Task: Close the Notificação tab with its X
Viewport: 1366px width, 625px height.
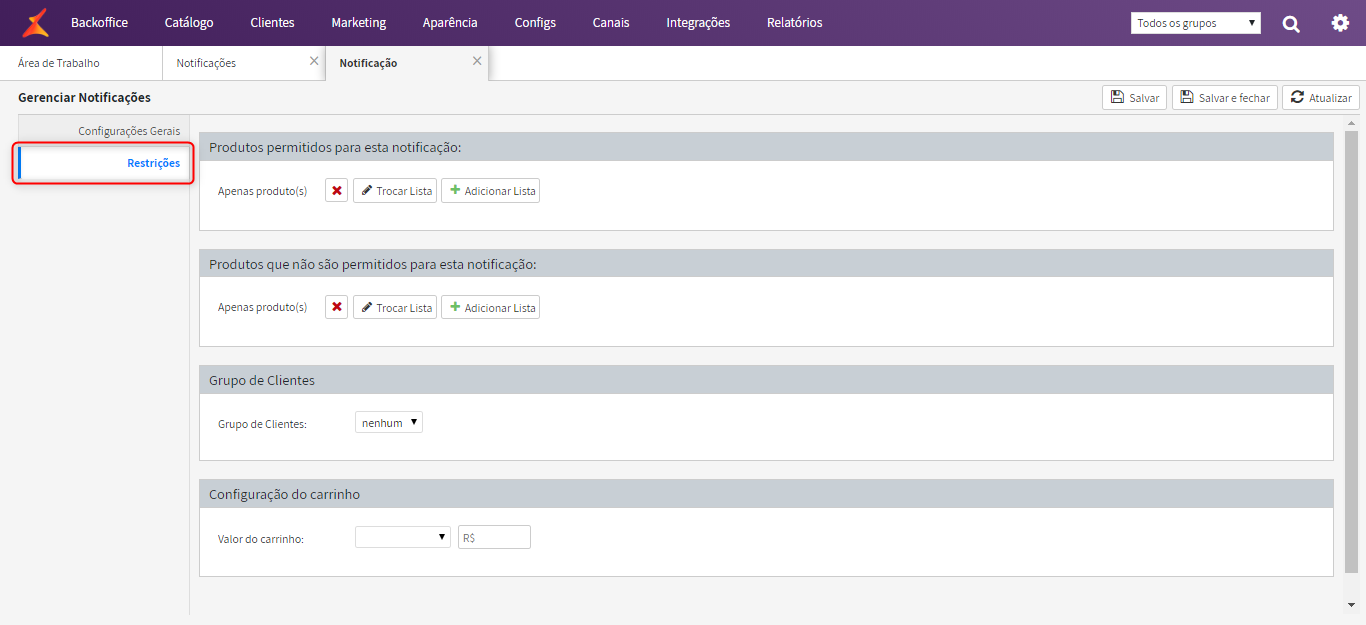Action: [x=477, y=61]
